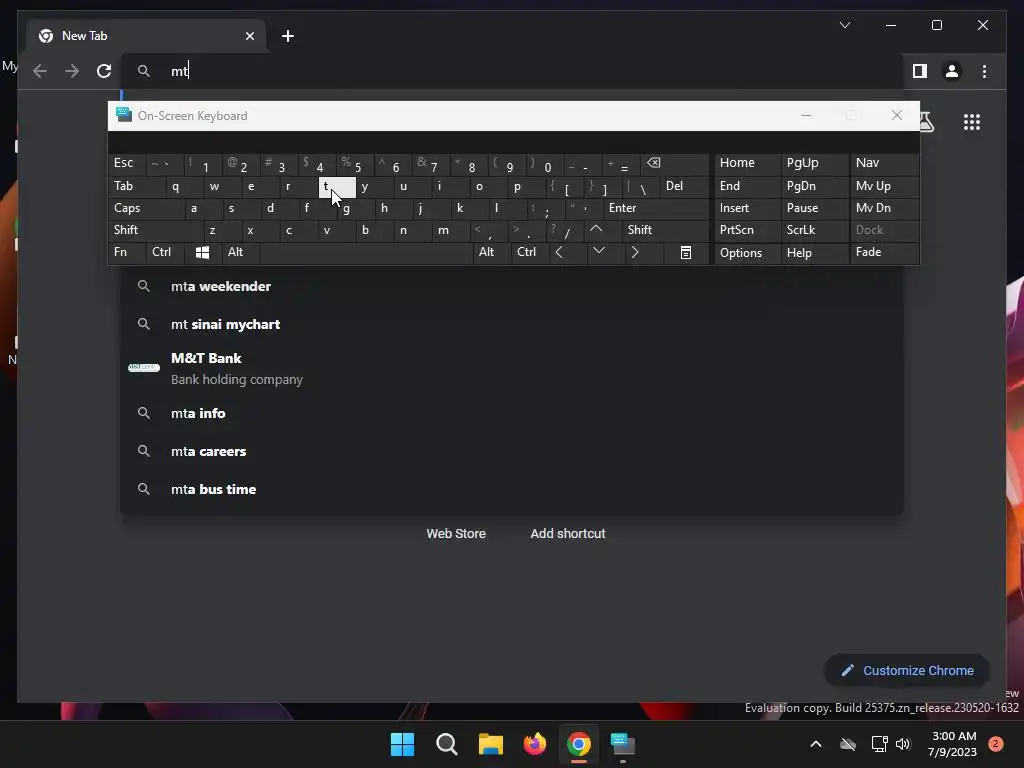Open Chrome tab search chevron
Image resolution: width=1024 pixels, height=768 pixels.
click(x=844, y=25)
